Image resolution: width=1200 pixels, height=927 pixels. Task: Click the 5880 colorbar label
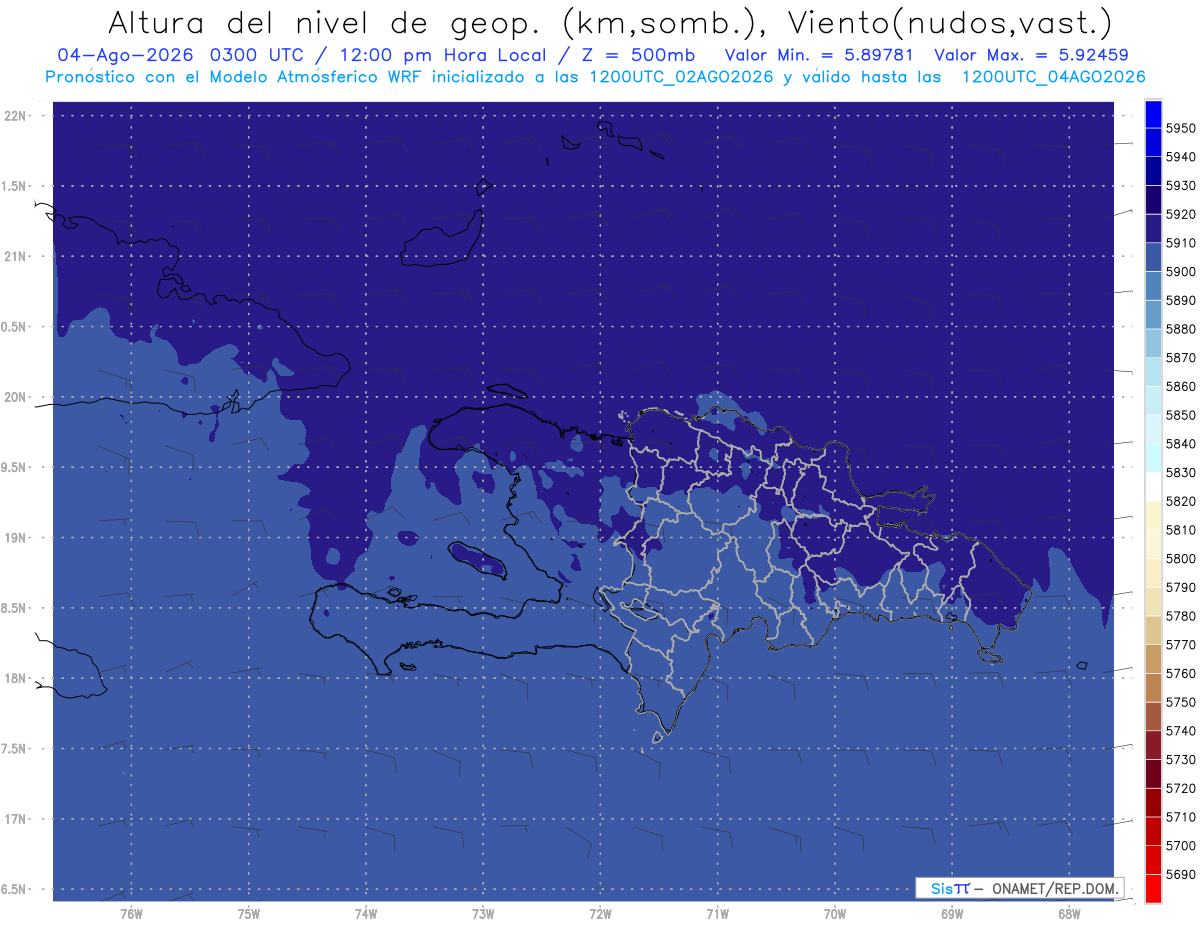click(1180, 329)
